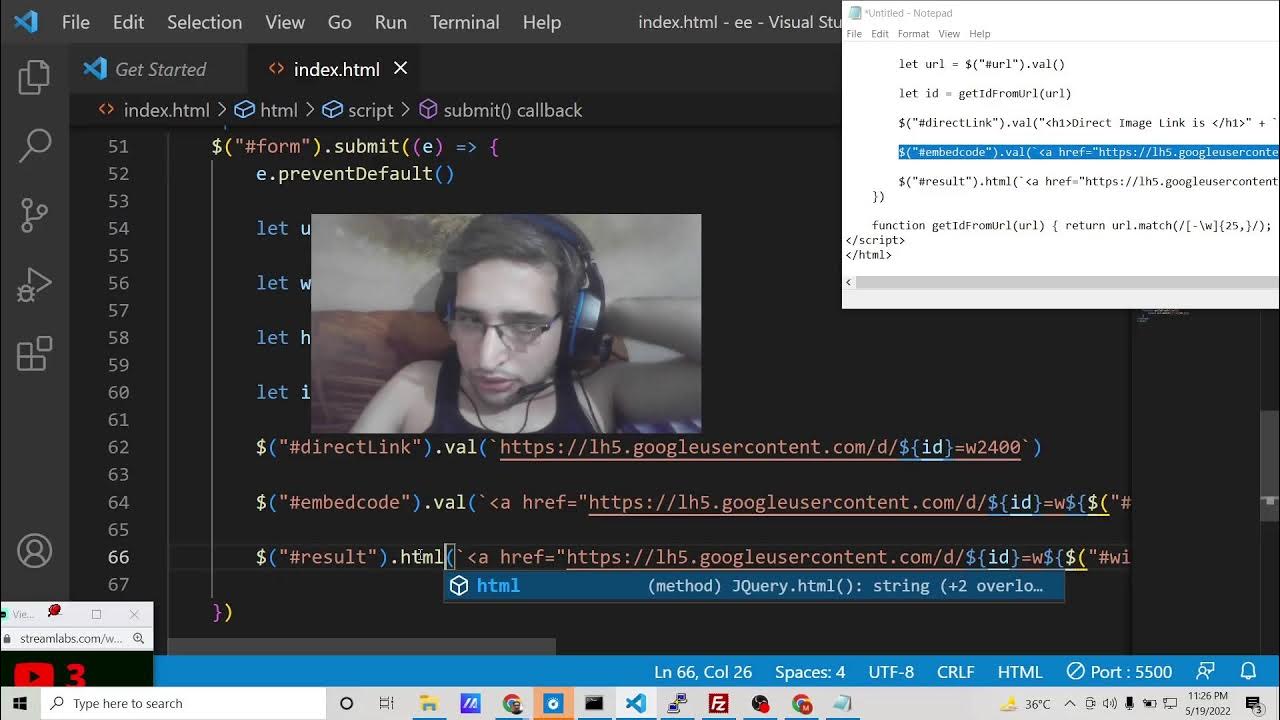Open the Explorer panel in activity bar
Image resolution: width=1280 pixels, height=720 pixels.
tap(34, 77)
